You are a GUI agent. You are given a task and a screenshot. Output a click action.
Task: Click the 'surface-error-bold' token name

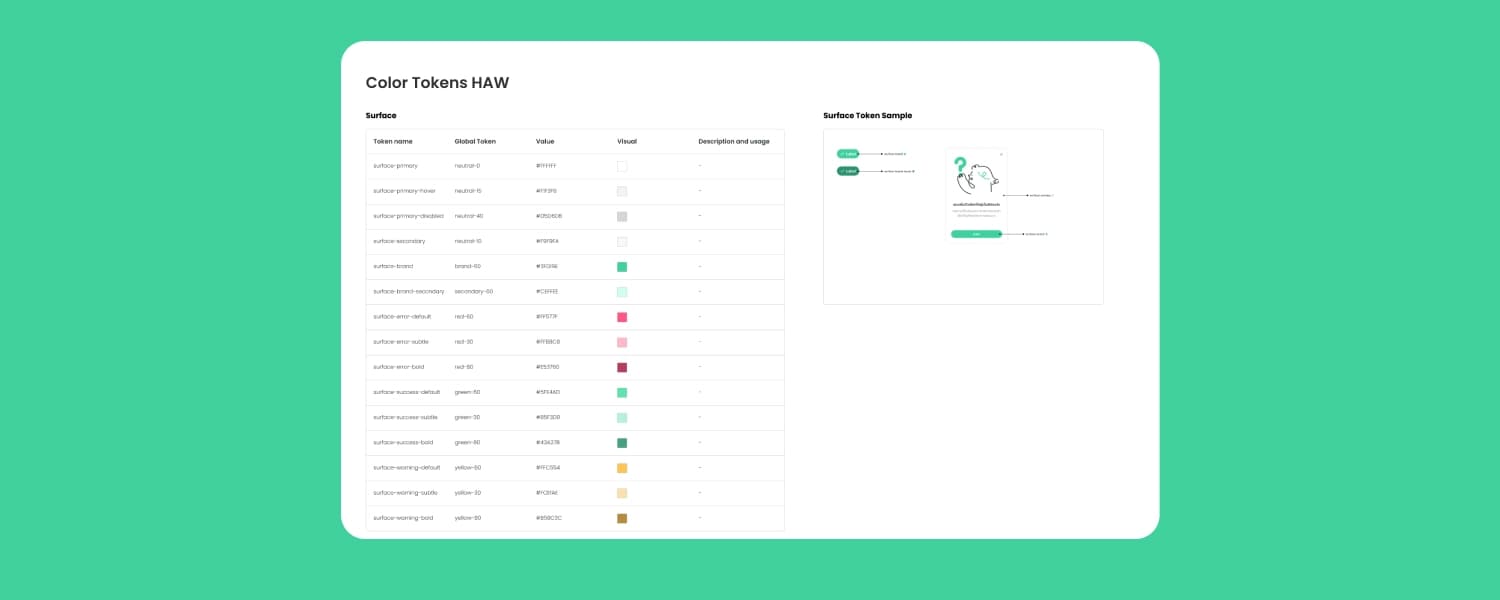(398, 367)
